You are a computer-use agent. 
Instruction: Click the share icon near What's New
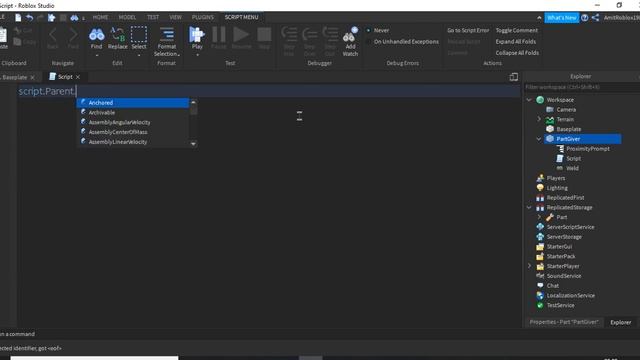click(x=596, y=18)
